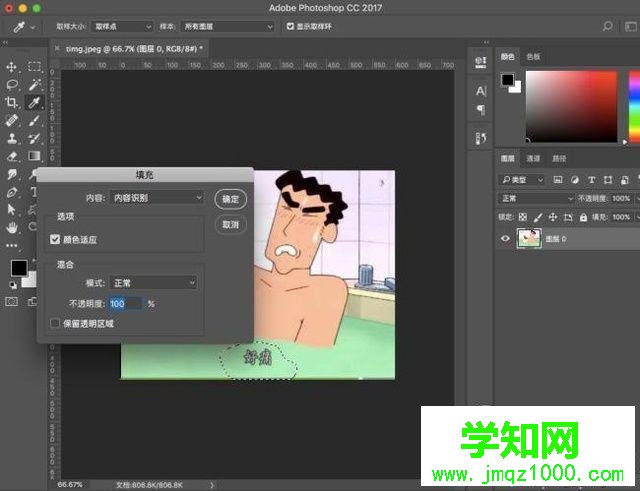Click the toolbox foreground color swatch
This screenshot has height=491, width=640.
[x=19, y=268]
